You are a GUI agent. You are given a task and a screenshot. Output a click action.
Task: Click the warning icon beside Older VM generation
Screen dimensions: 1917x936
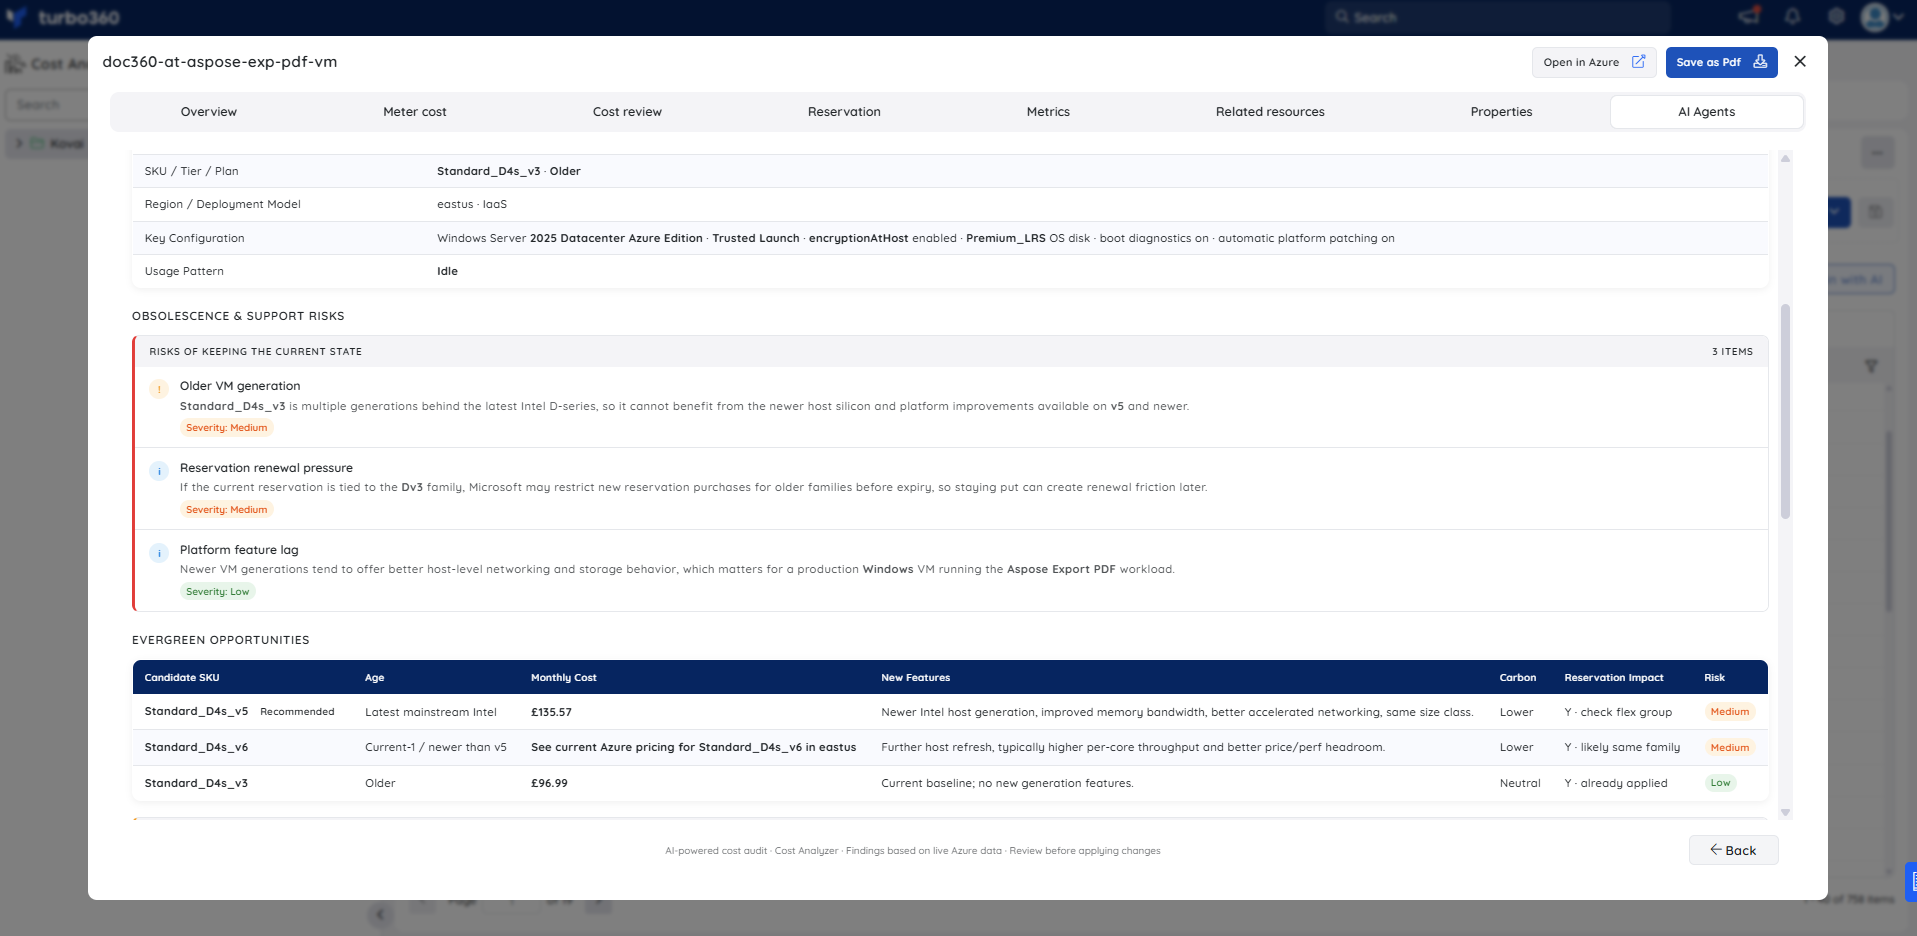pos(159,389)
